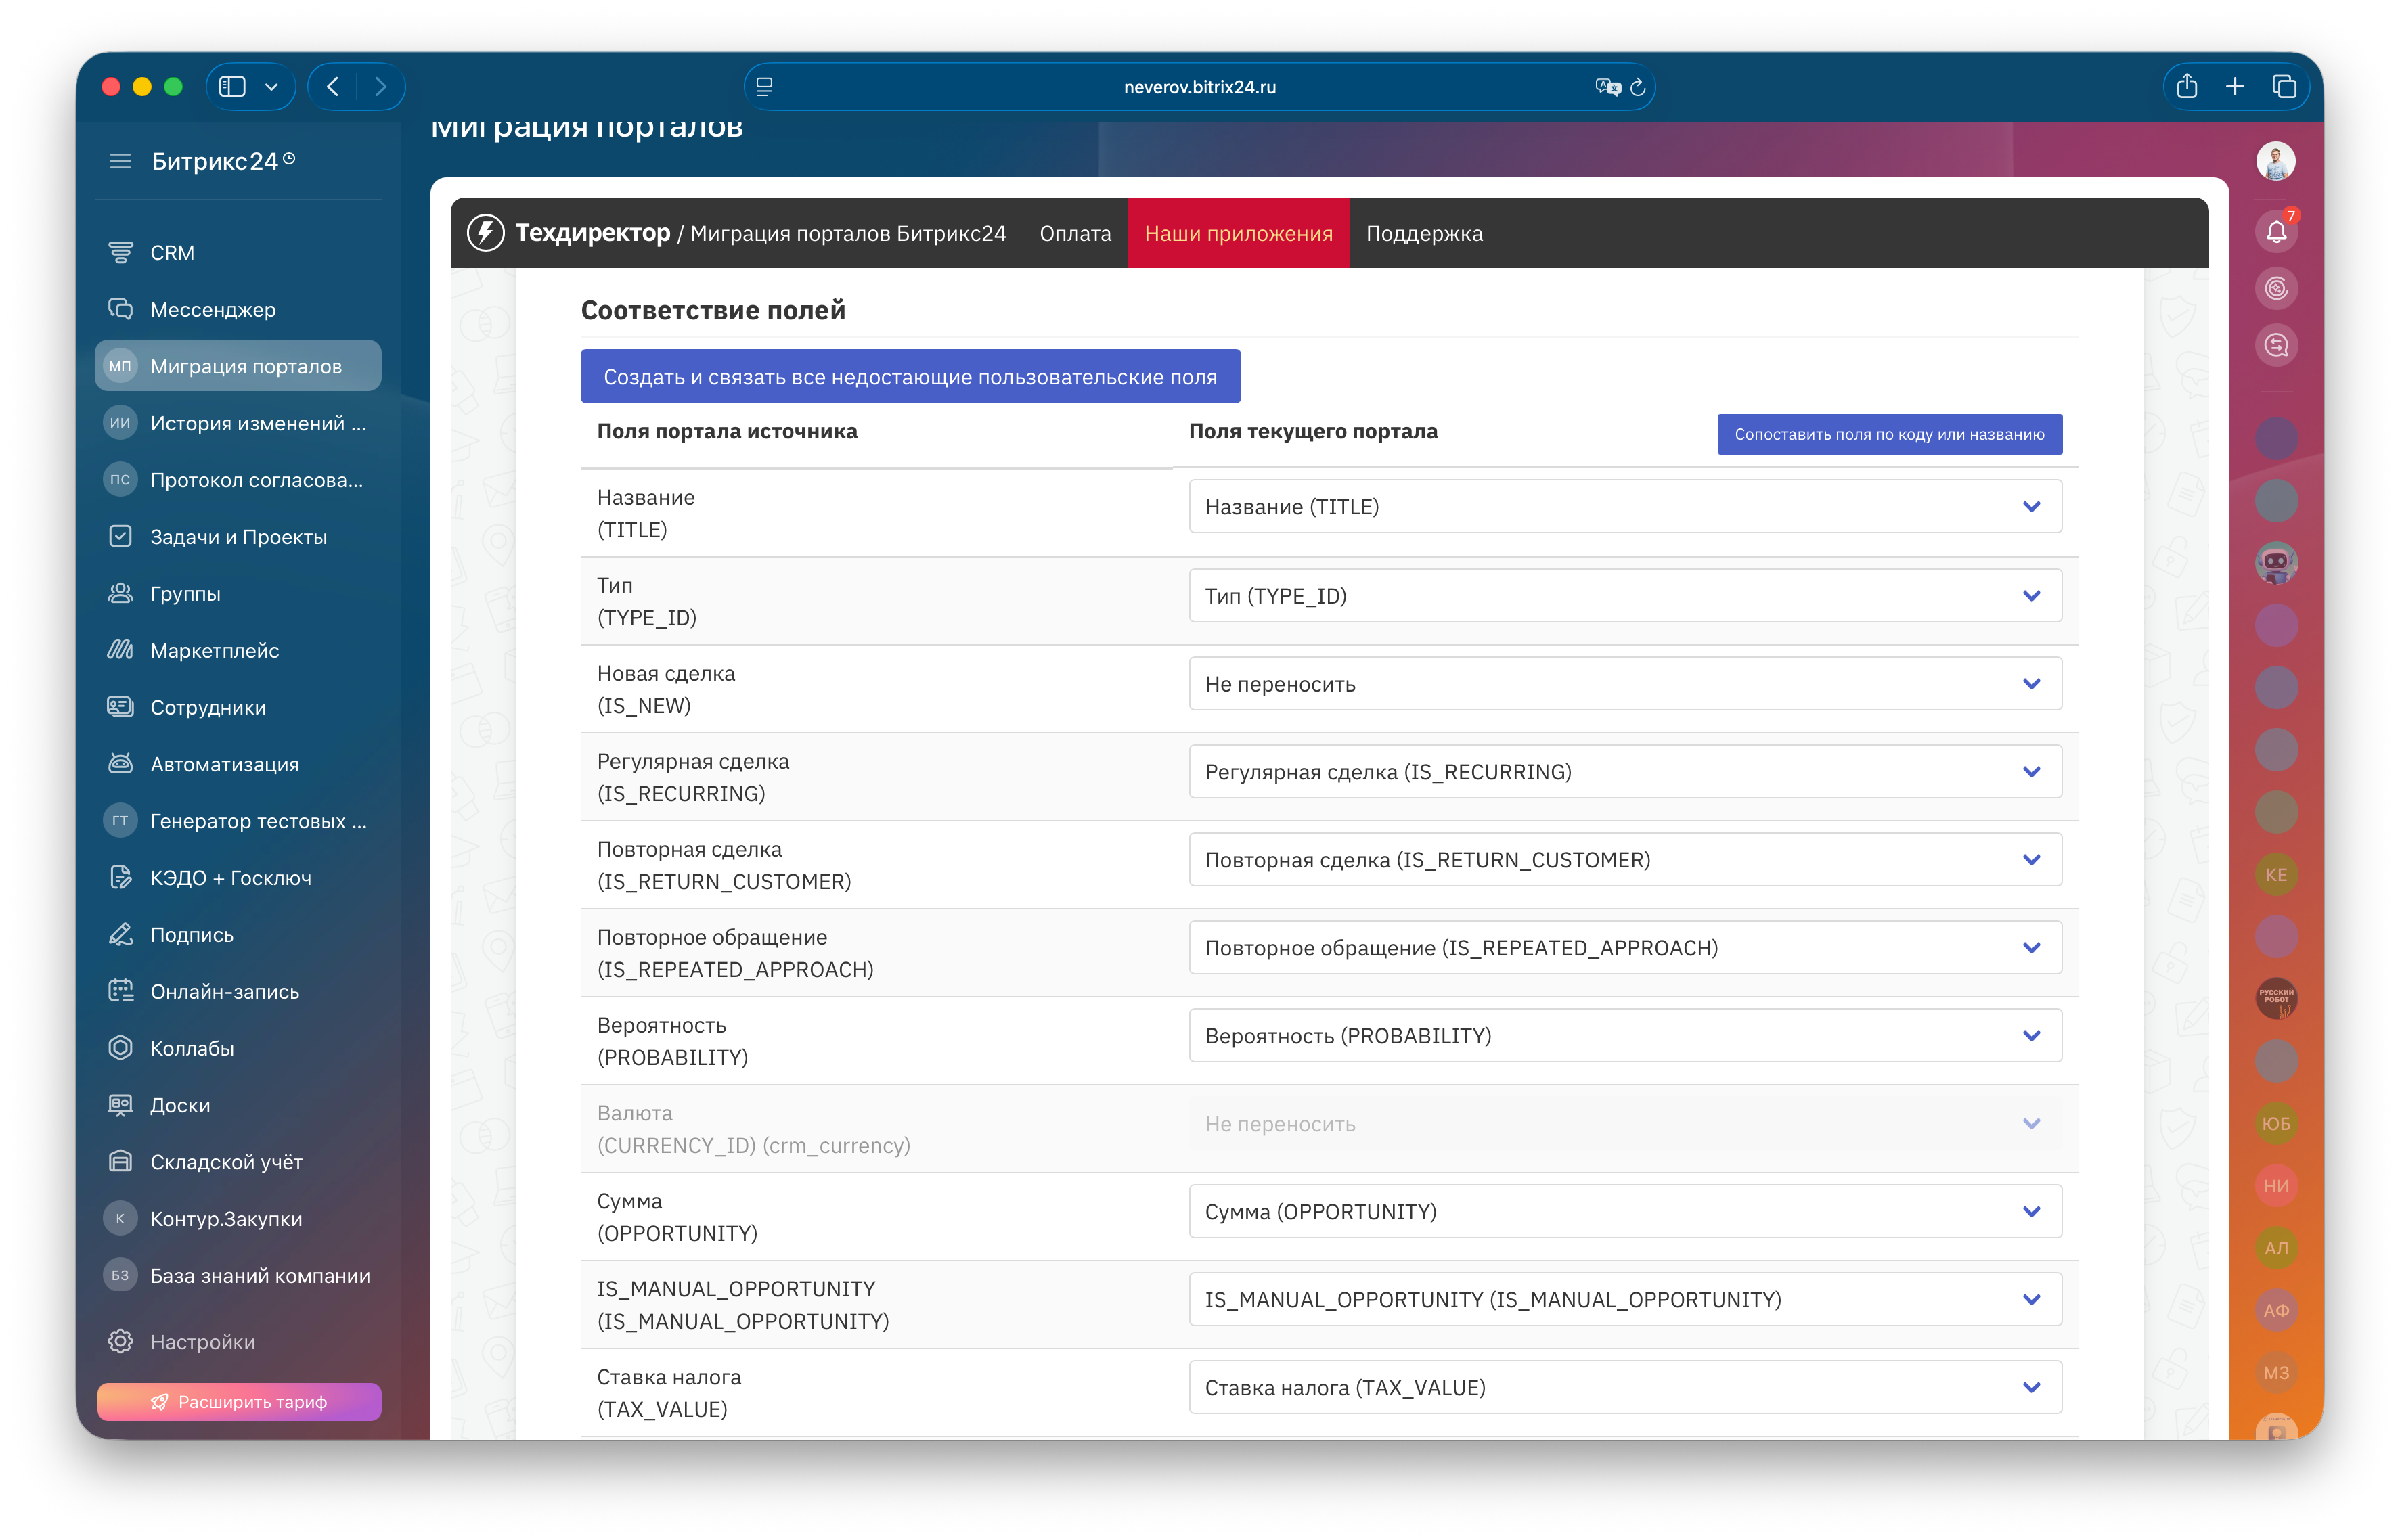Collapse the hamburger menu near Битрикс24
The height and width of the screenshot is (1540, 2400).
tap(120, 161)
